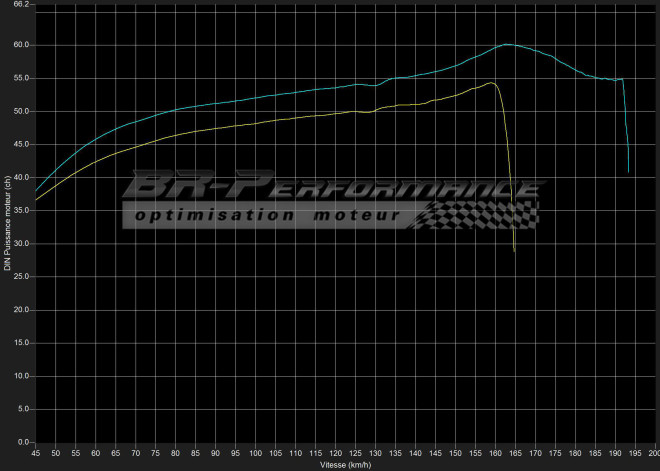Click the "Vitesse (km/h)" axis title
660x471 pixels.
(x=347, y=465)
